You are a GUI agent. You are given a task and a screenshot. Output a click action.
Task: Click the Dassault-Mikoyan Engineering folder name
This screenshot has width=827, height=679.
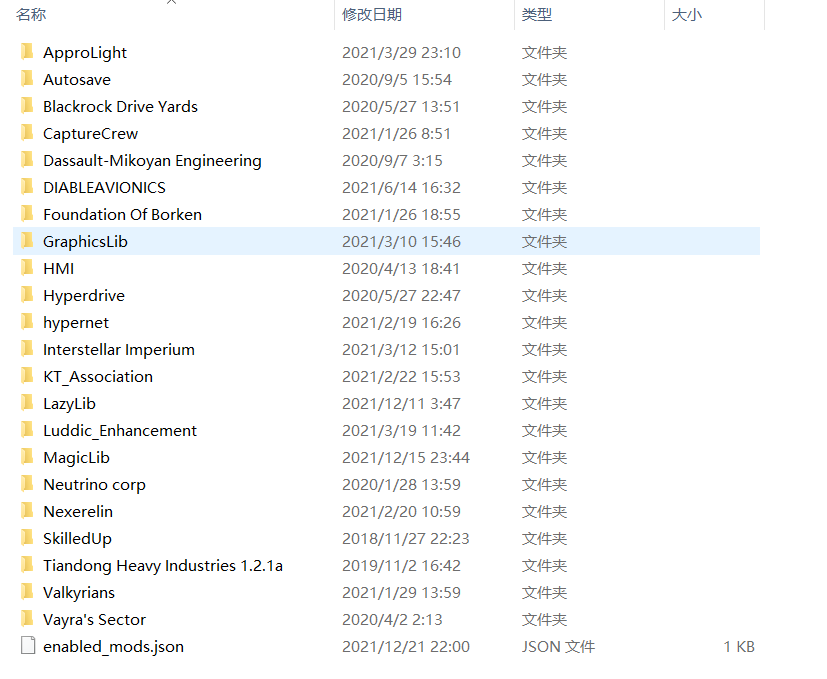pyautogui.click(x=152, y=160)
